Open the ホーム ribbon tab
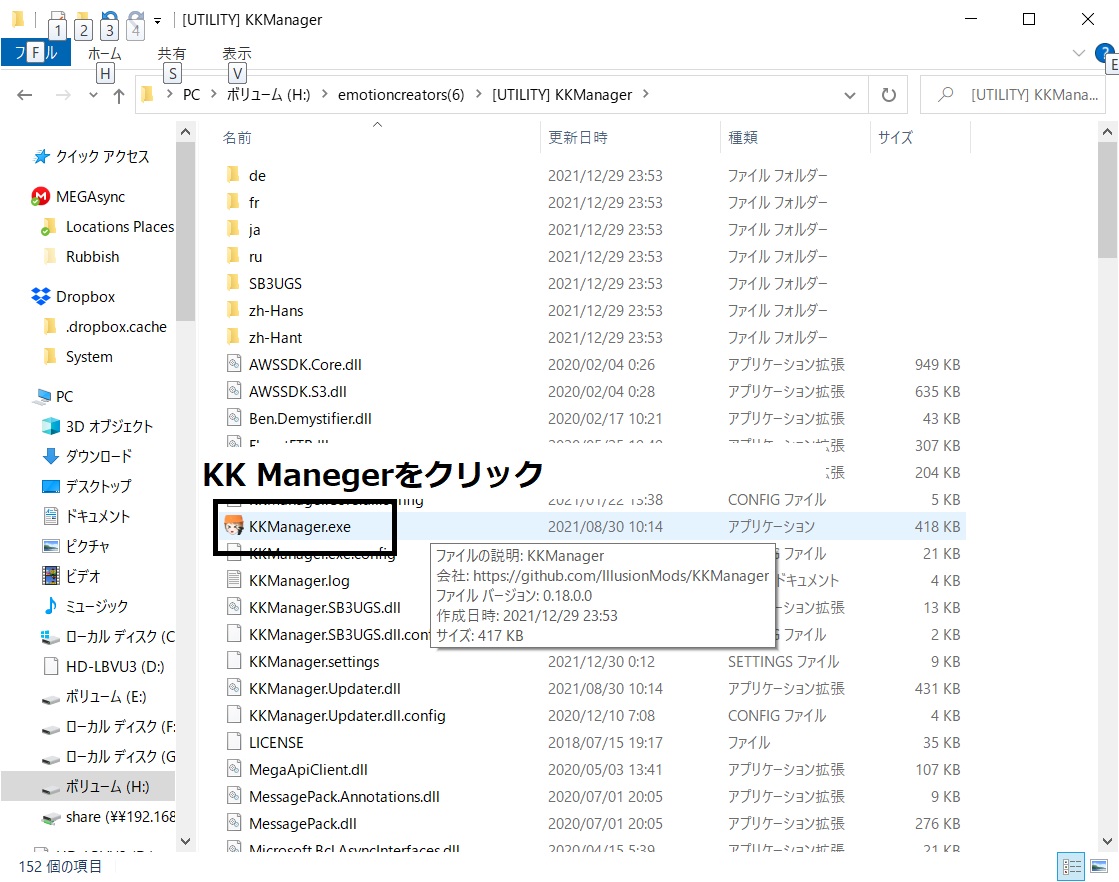The width and height of the screenshot is (1119, 882). [104, 54]
